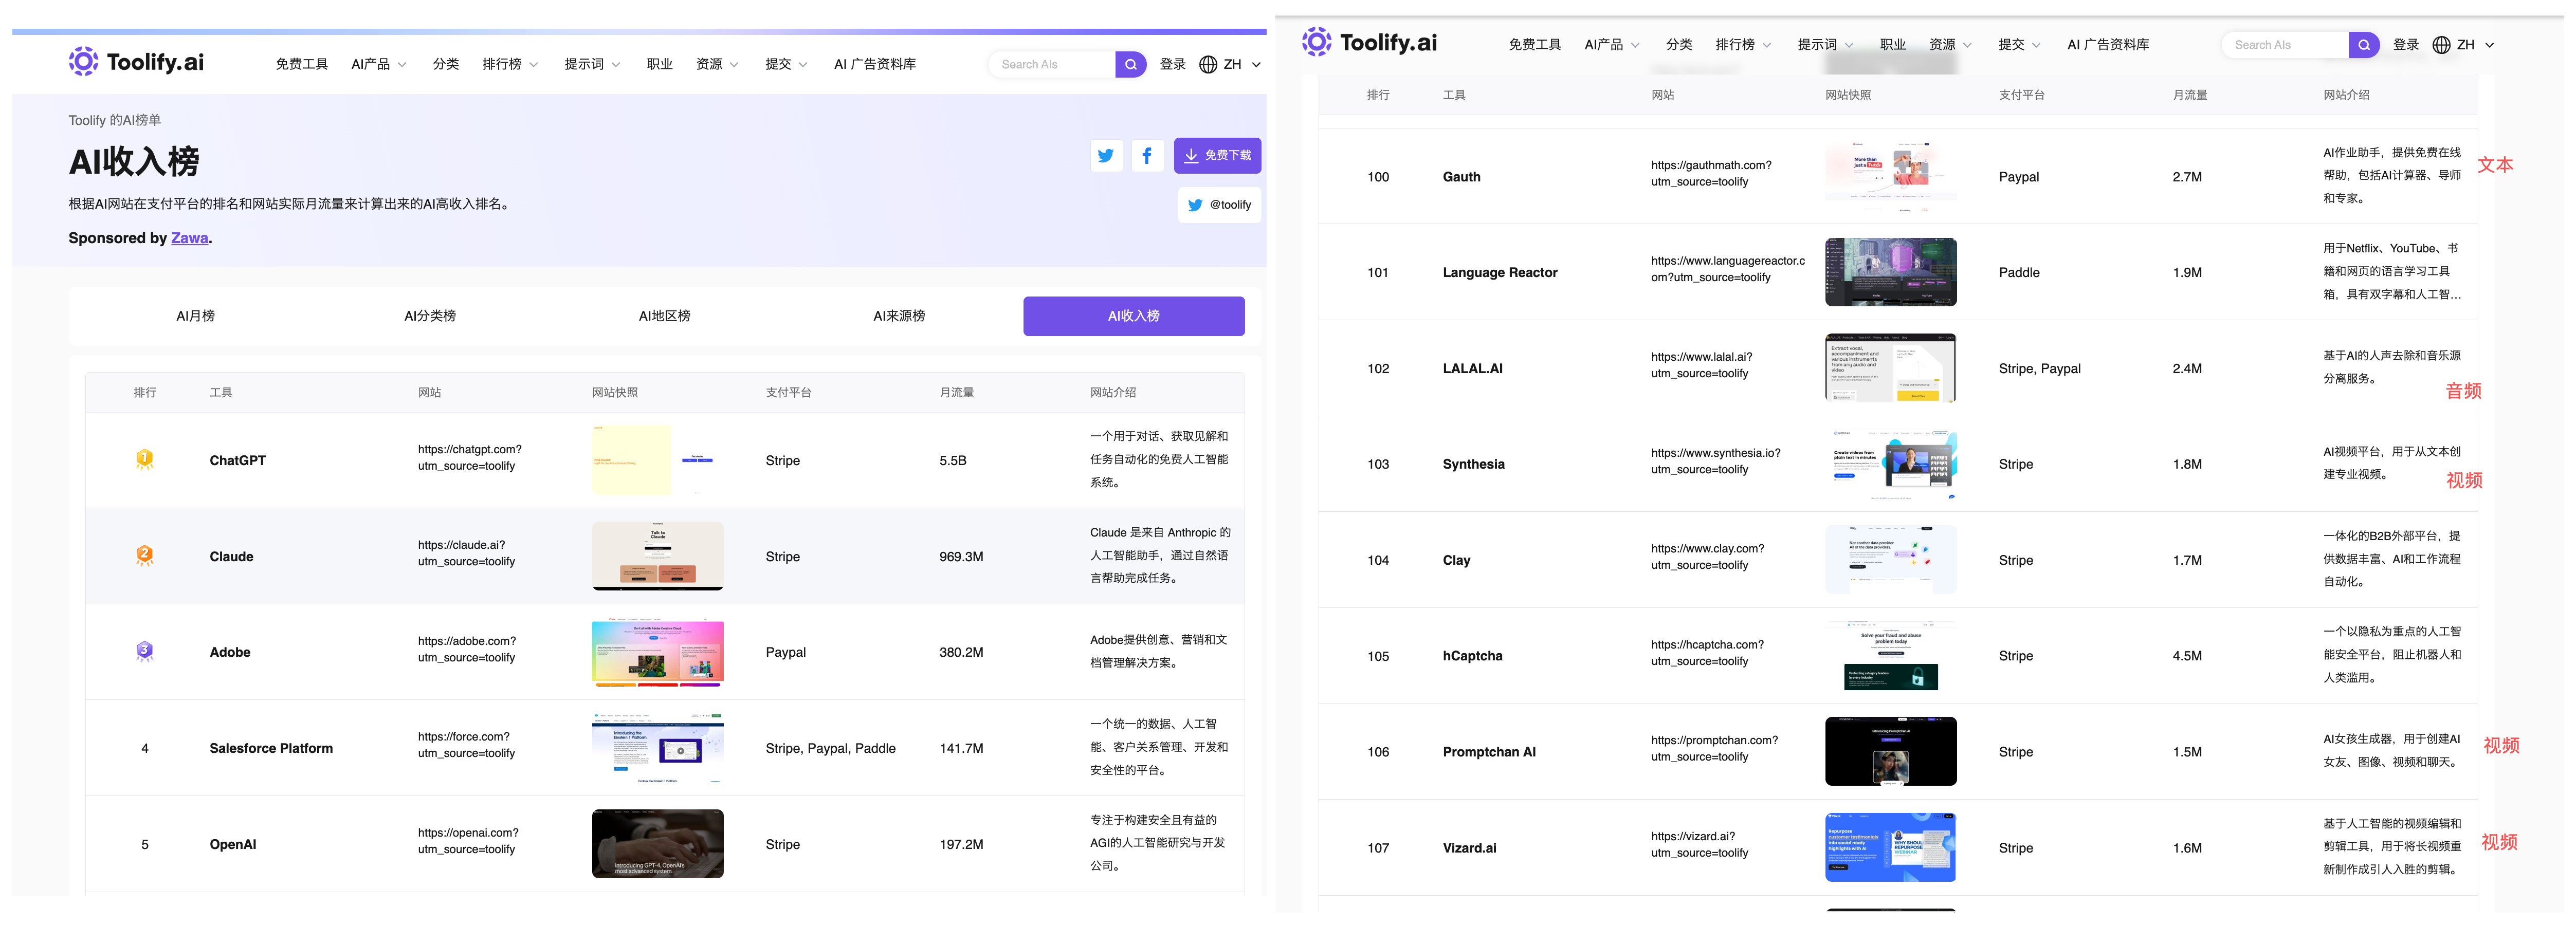Open the @toolify Twitter handle button
This screenshot has width=2576, height=925.
pos(1219,205)
